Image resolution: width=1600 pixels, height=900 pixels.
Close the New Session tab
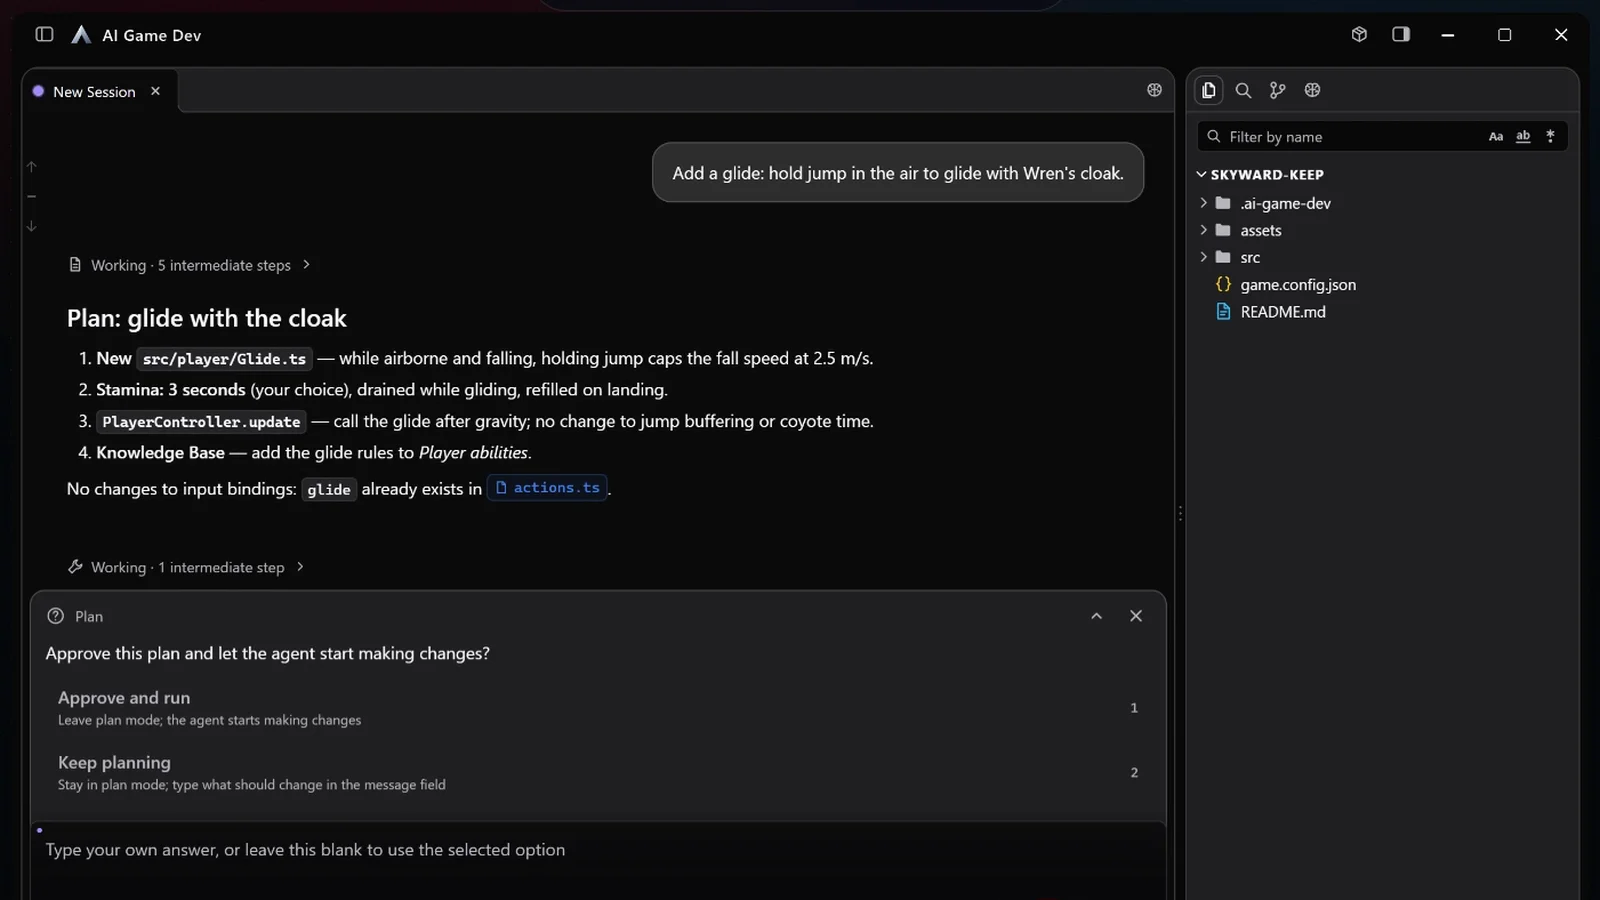coord(155,91)
